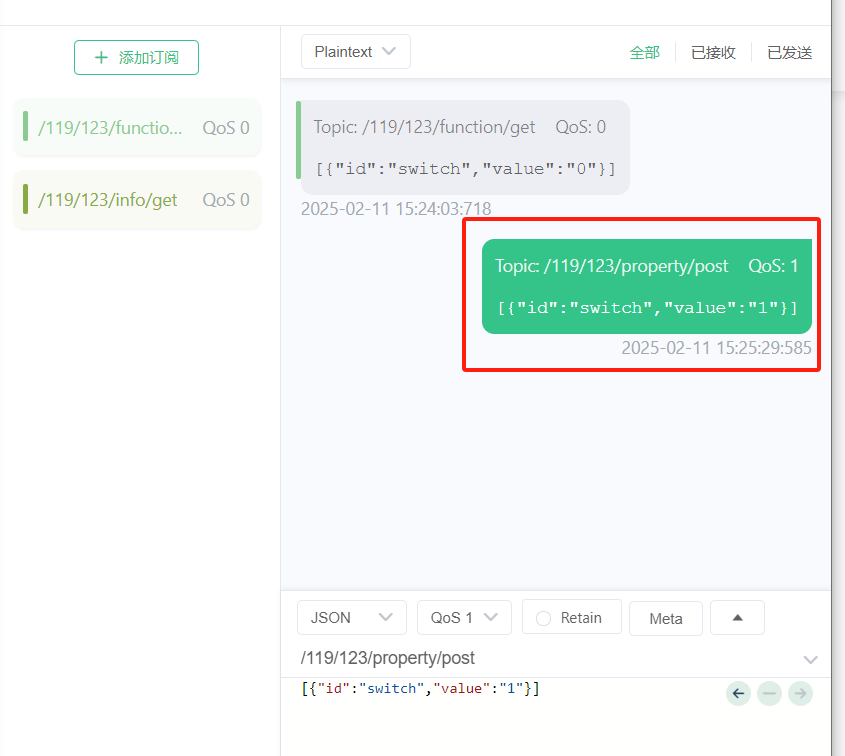
Task: Click the left arrow previous payload icon
Action: click(738, 693)
